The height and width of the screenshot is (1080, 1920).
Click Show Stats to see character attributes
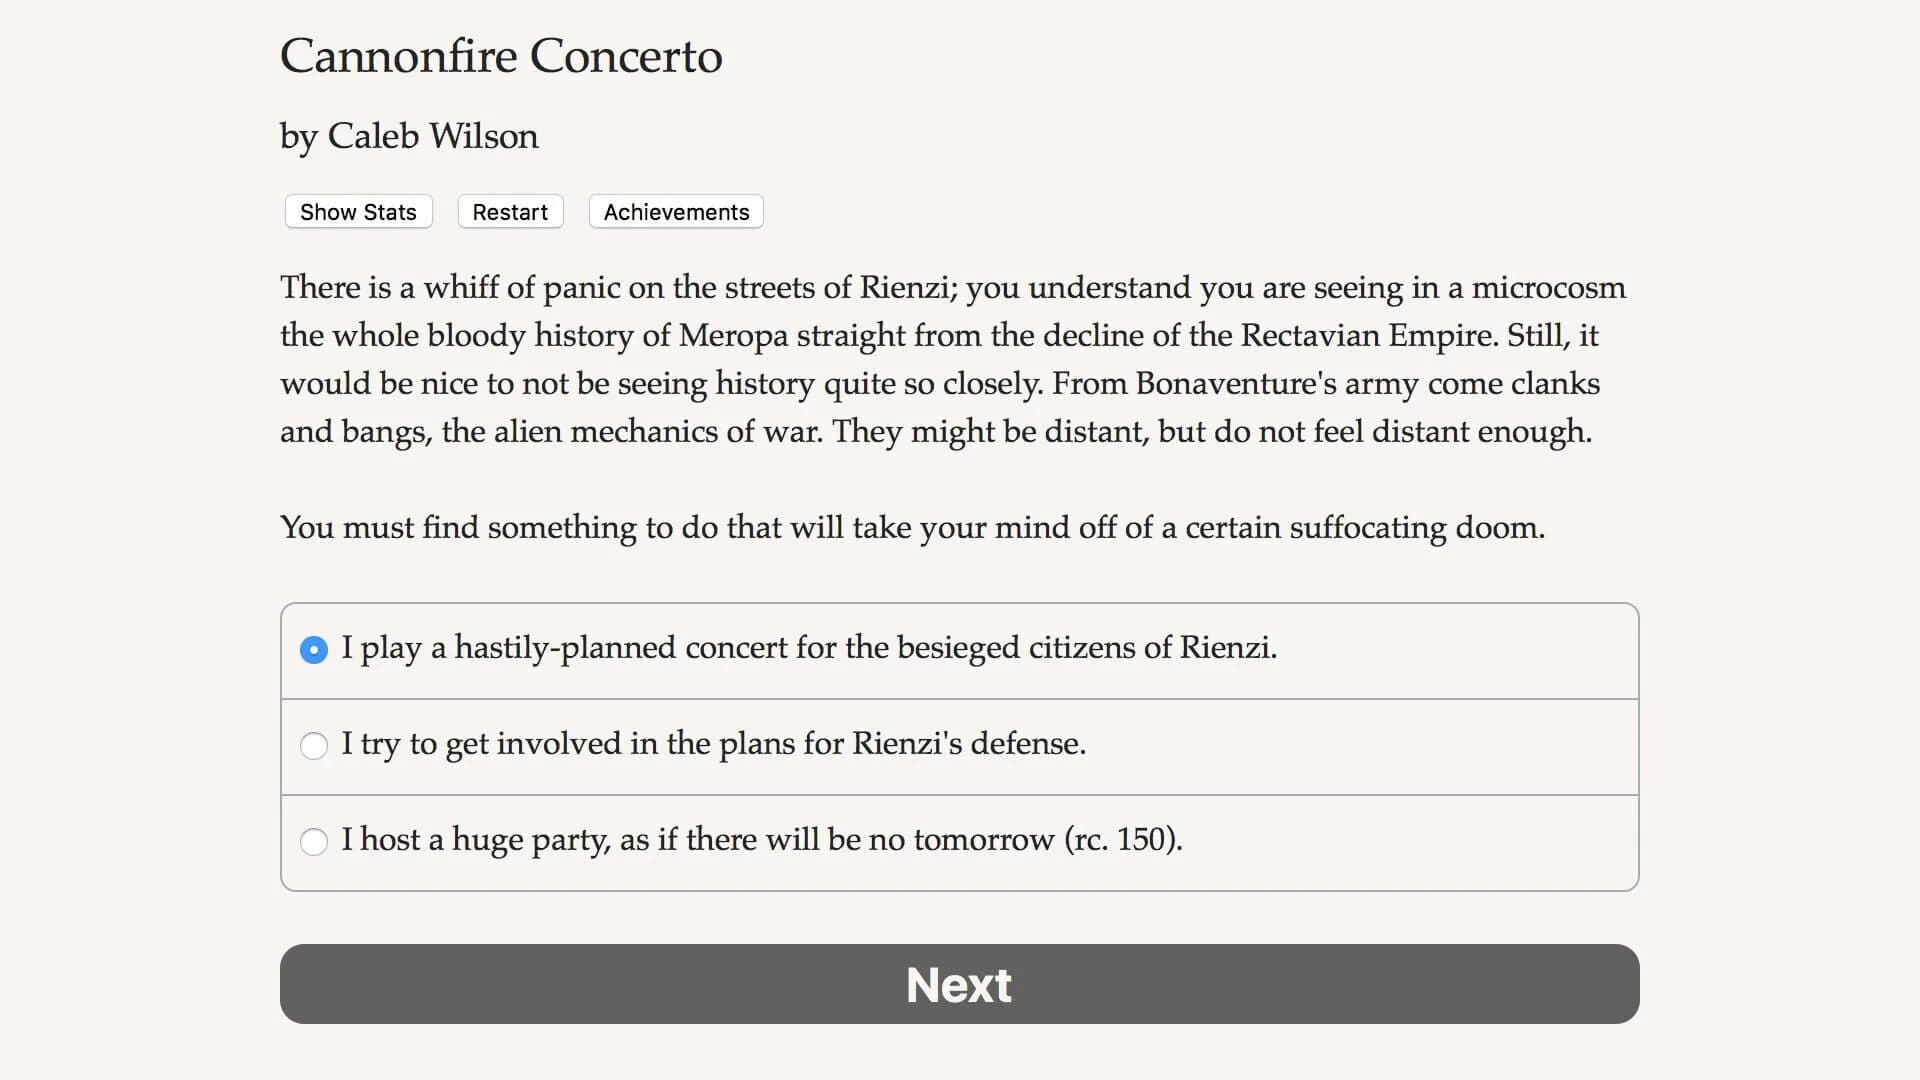pyautogui.click(x=357, y=211)
